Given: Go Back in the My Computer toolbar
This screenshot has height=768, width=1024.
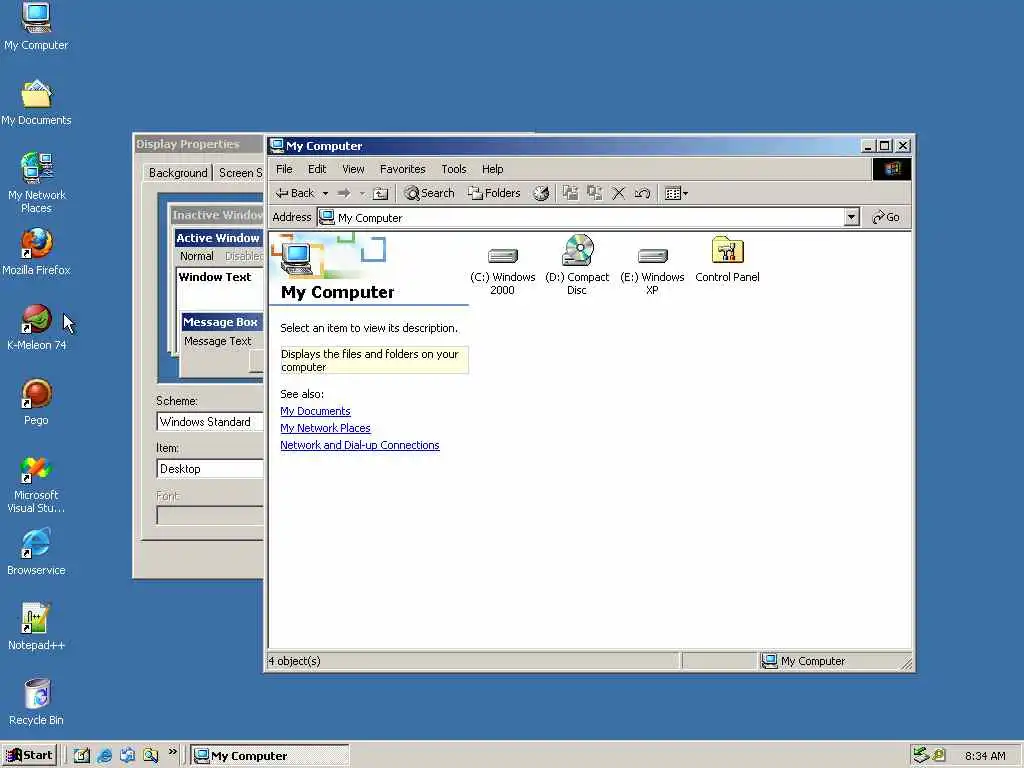Looking at the screenshot, I should click(x=295, y=193).
